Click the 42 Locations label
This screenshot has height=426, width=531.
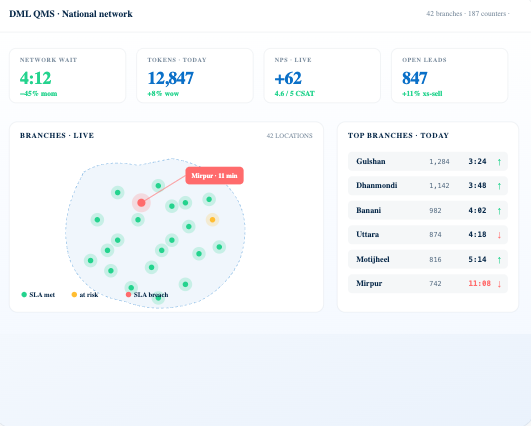(290, 136)
